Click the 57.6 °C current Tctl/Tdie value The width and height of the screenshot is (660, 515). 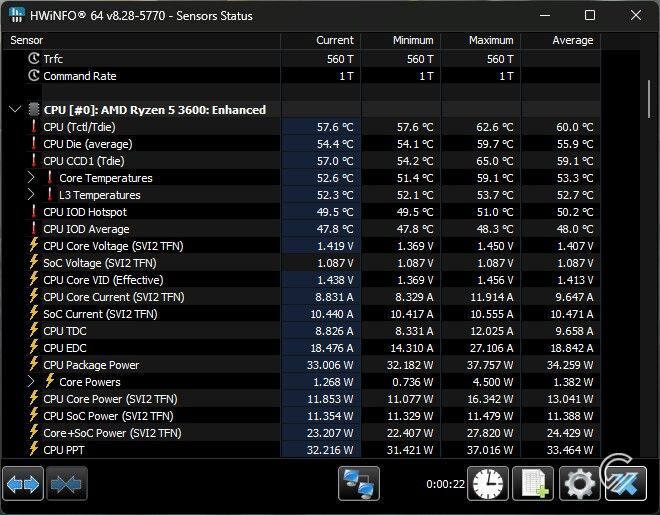335,127
